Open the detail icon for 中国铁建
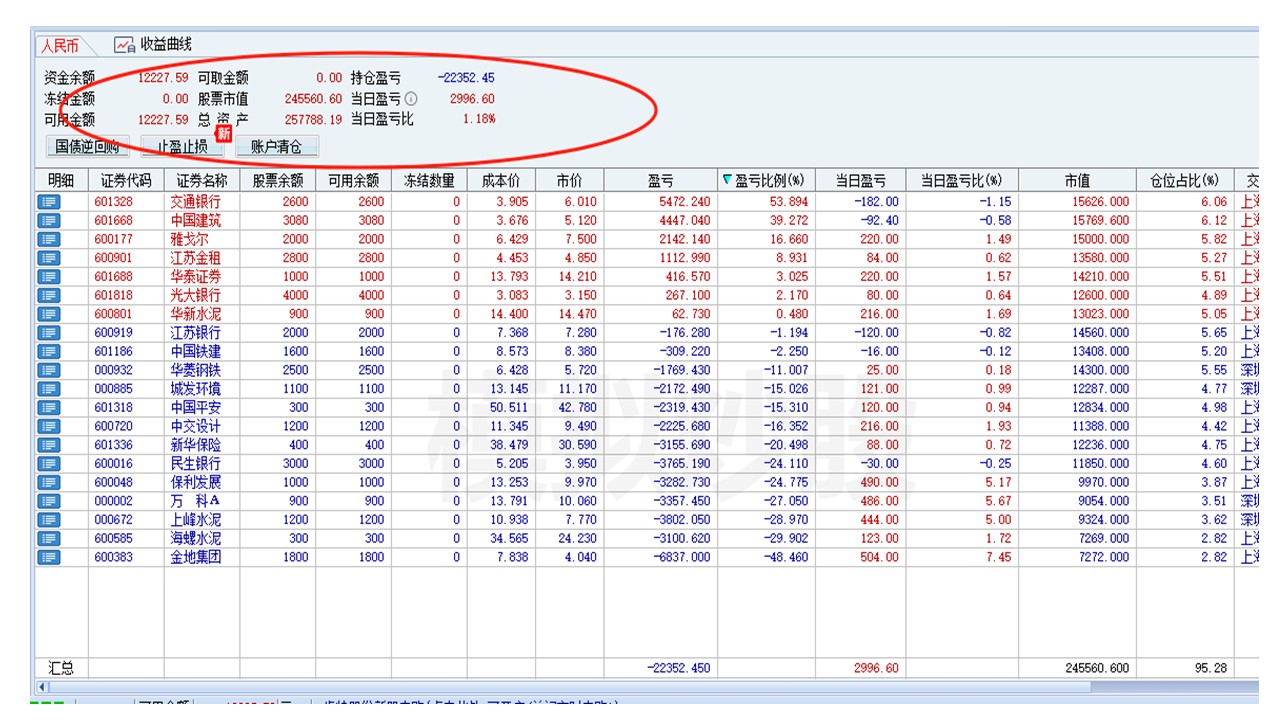Screen dimensions: 1280x720 point(48,352)
